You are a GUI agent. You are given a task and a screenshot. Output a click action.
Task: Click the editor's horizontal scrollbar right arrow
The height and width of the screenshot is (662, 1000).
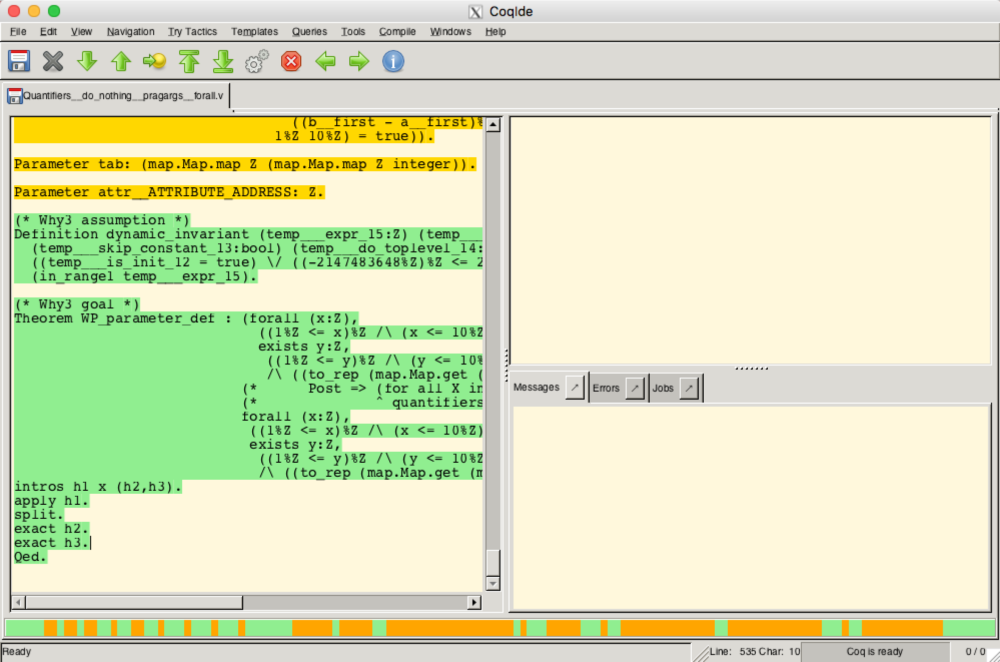(x=474, y=602)
